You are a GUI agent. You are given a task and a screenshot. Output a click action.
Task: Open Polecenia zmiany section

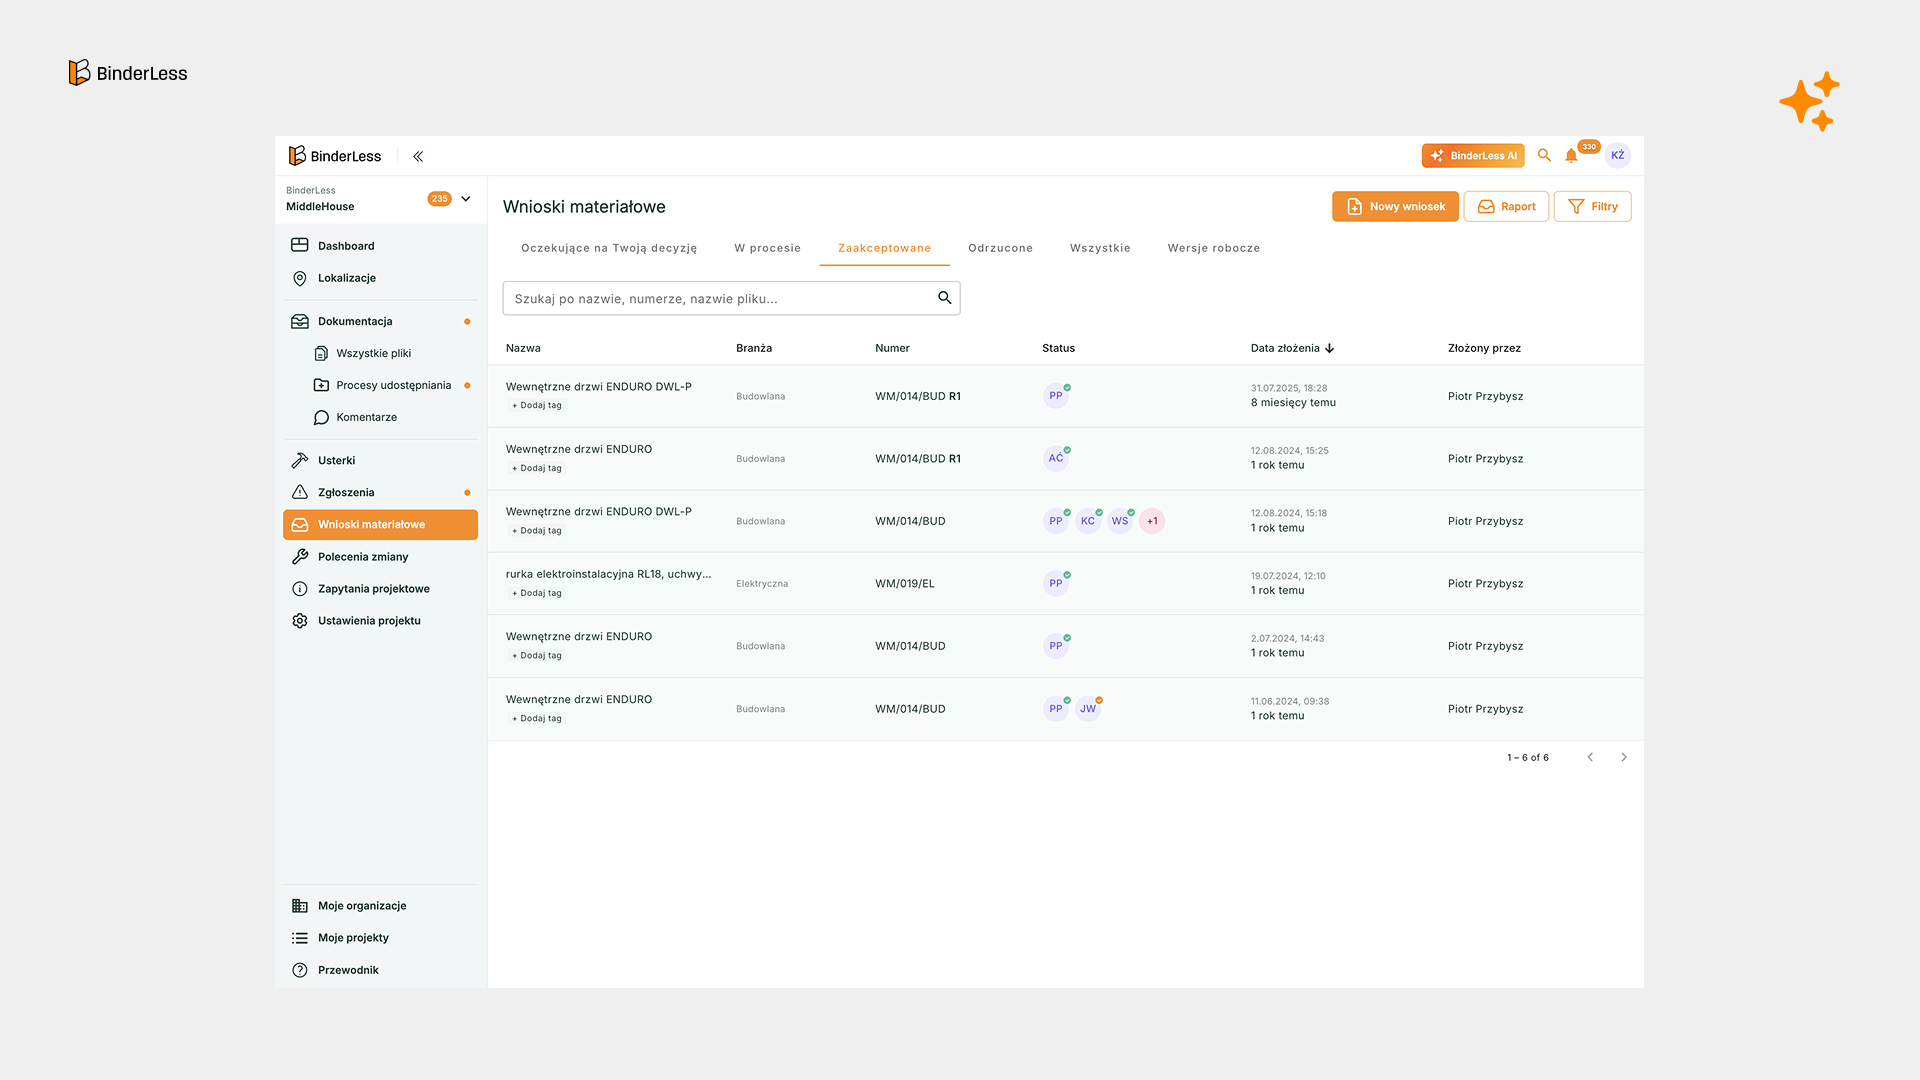pos(363,557)
